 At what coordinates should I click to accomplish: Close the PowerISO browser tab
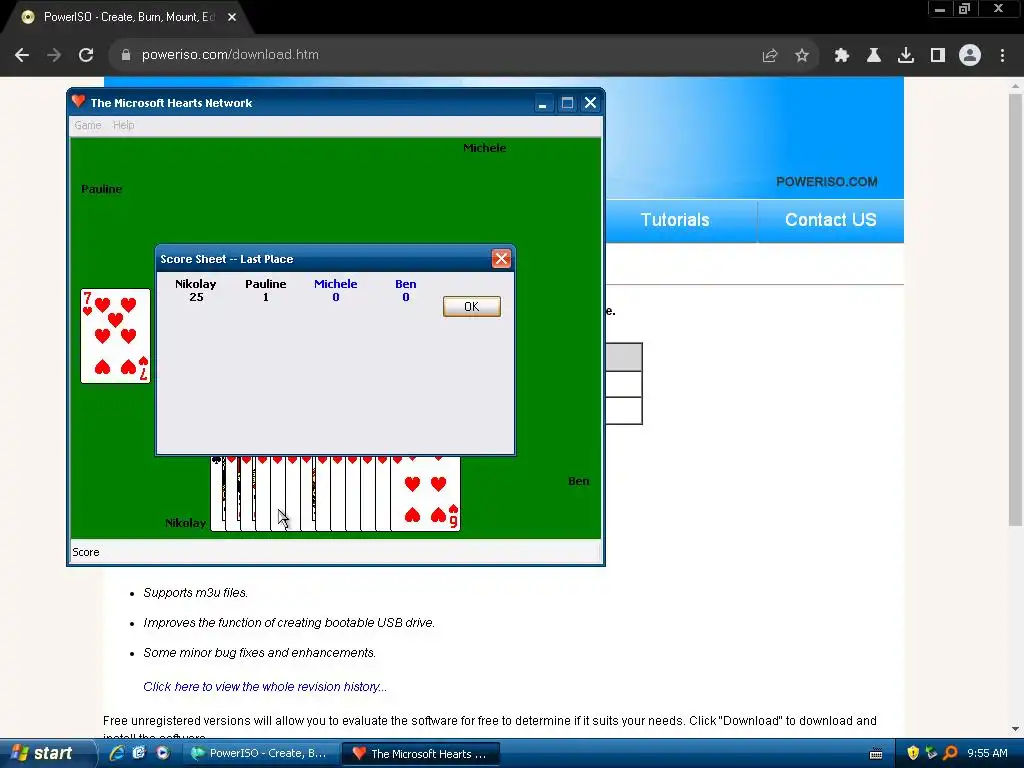pos(232,17)
